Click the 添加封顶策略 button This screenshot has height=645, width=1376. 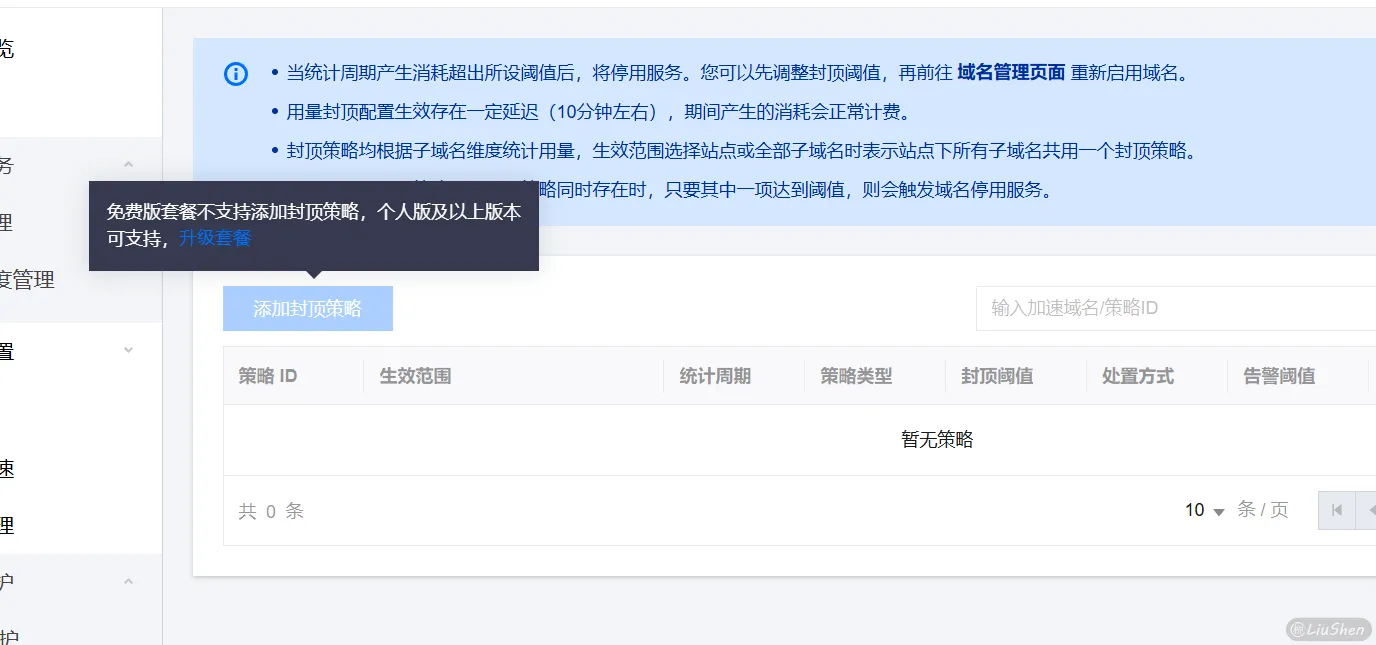pyautogui.click(x=308, y=308)
